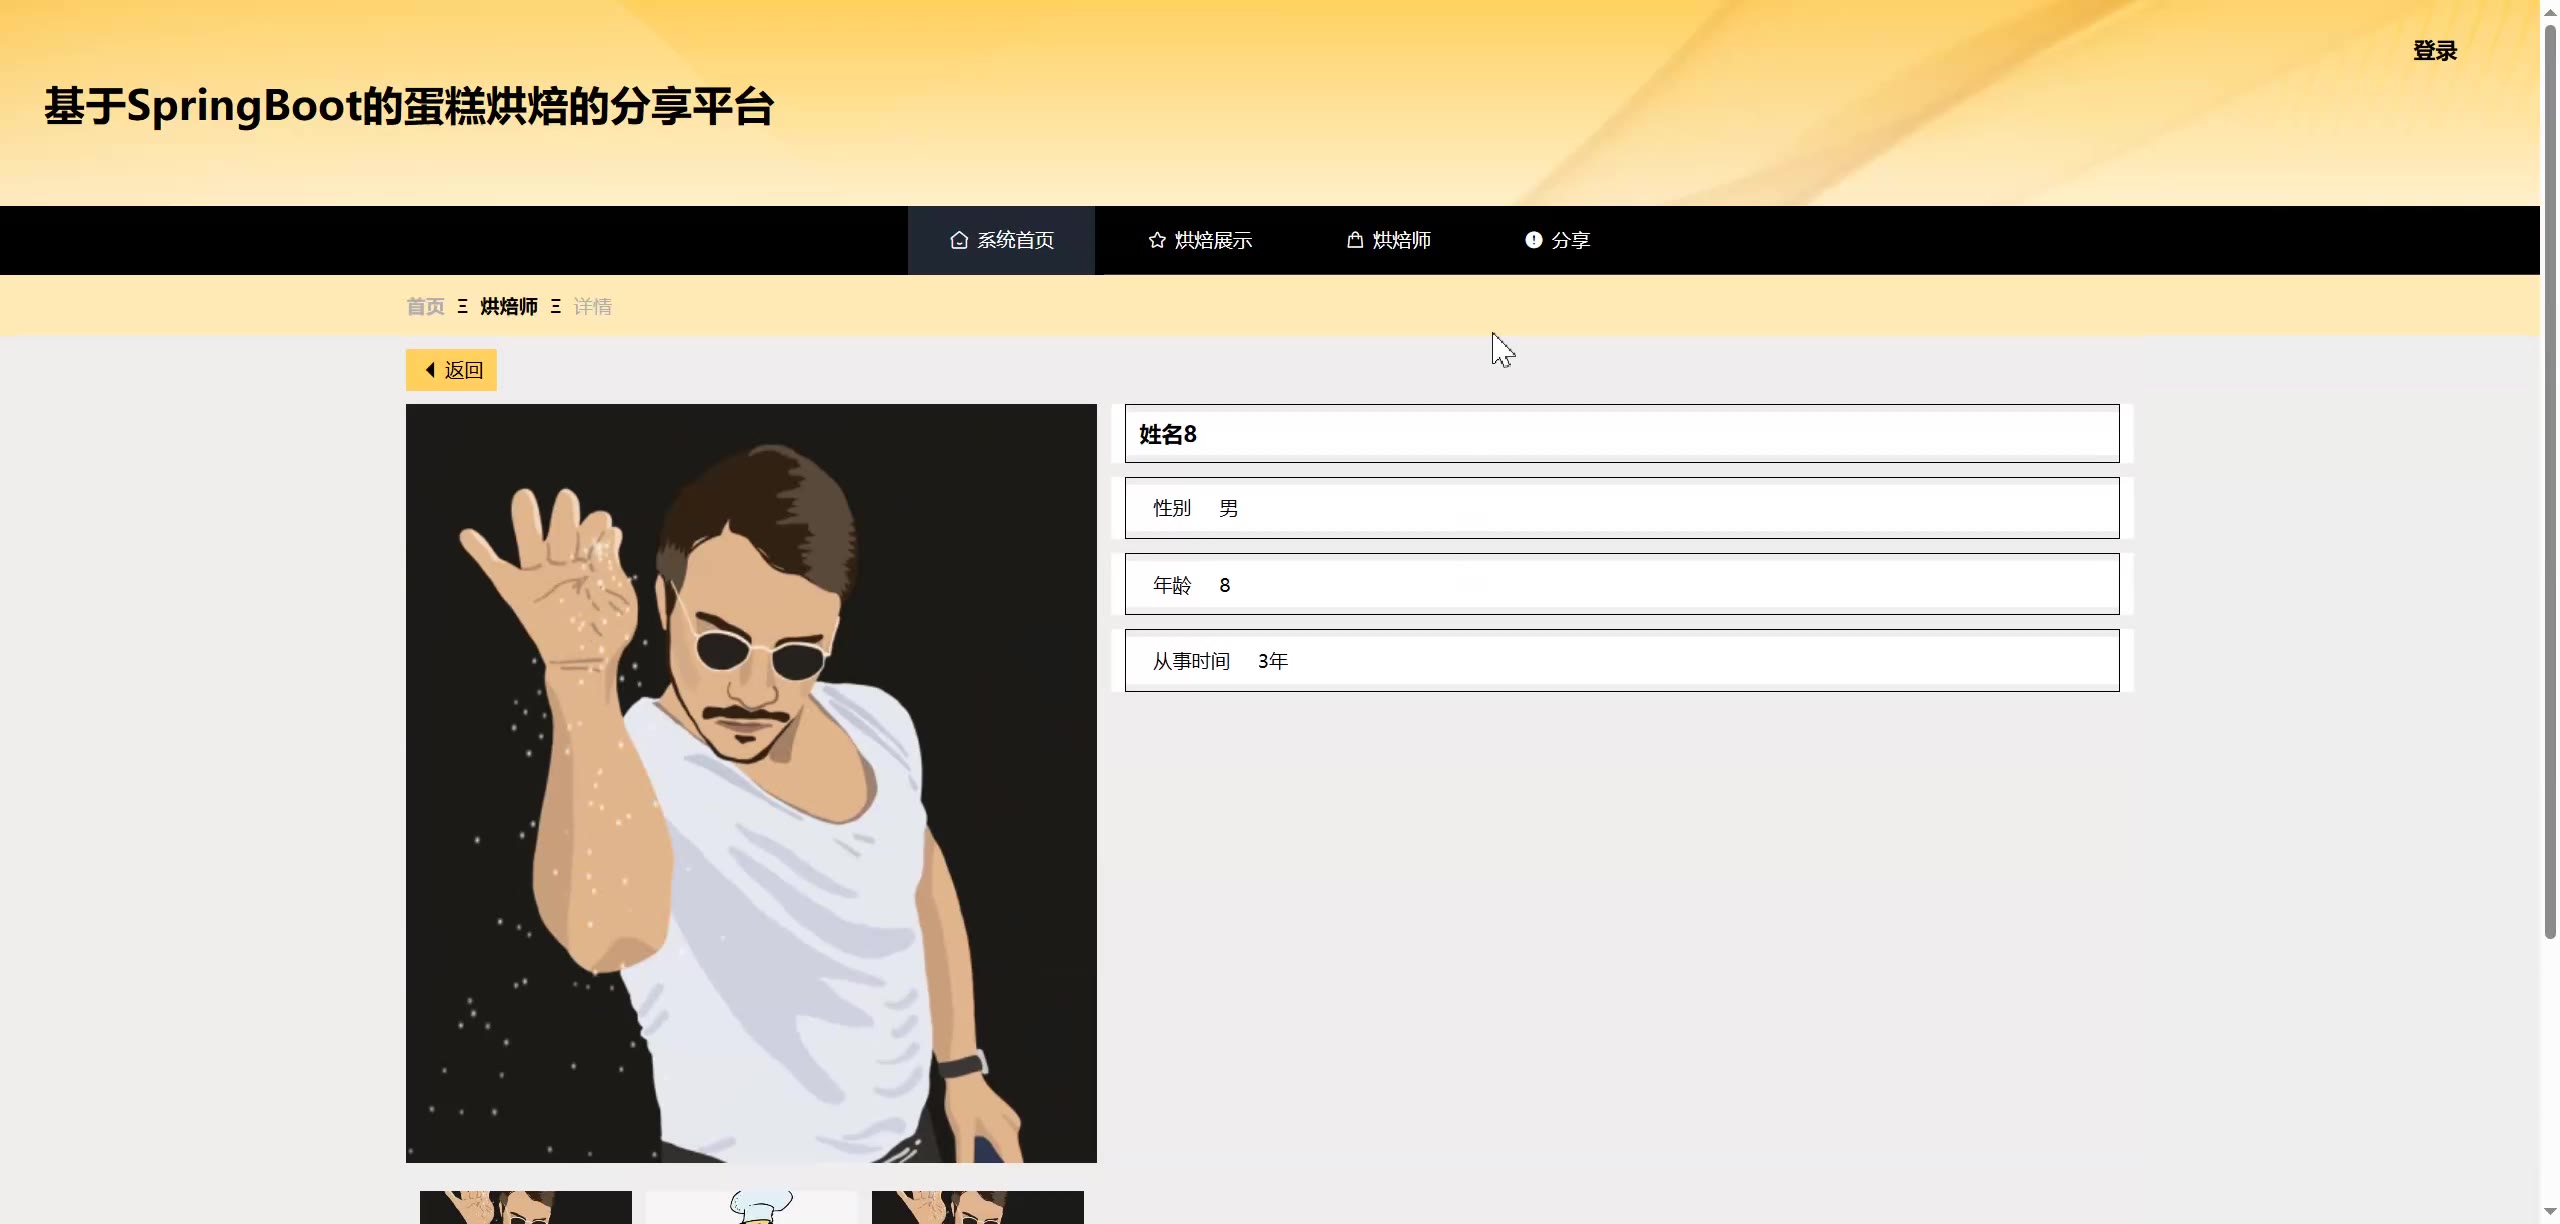Click the exclamation icon beside 分享
The image size is (2560, 1224).
1533,240
